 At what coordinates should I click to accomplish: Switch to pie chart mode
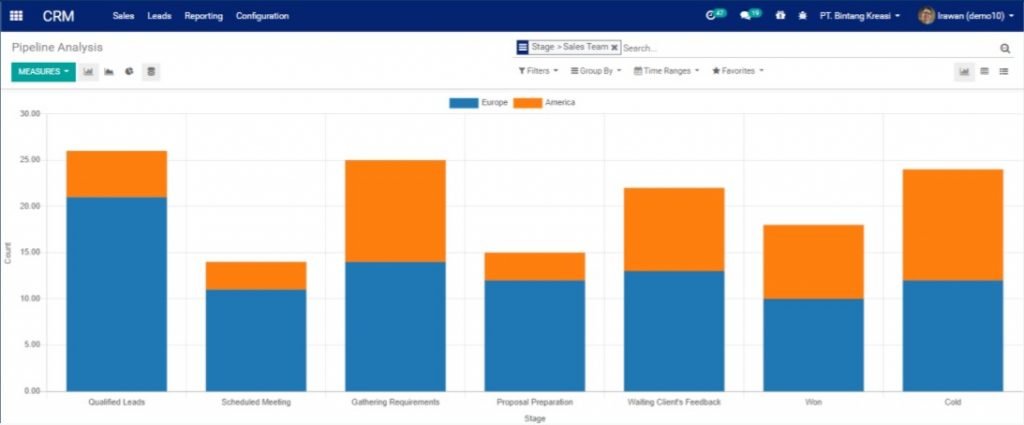pos(129,72)
